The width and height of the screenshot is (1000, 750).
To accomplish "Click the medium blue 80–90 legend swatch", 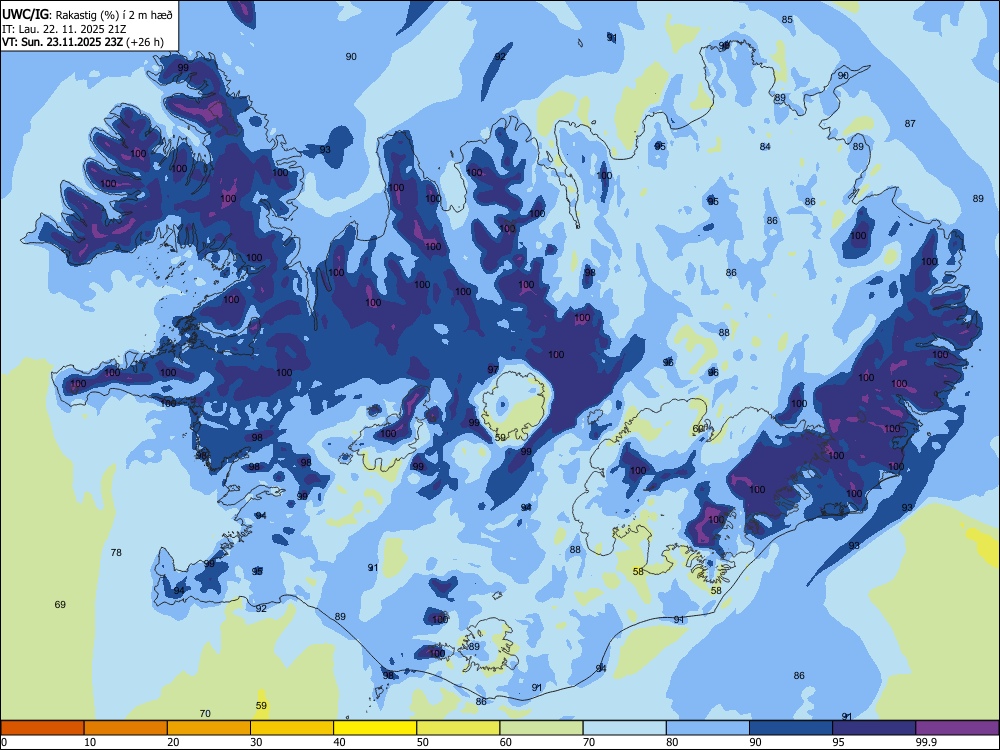I will click(708, 728).
